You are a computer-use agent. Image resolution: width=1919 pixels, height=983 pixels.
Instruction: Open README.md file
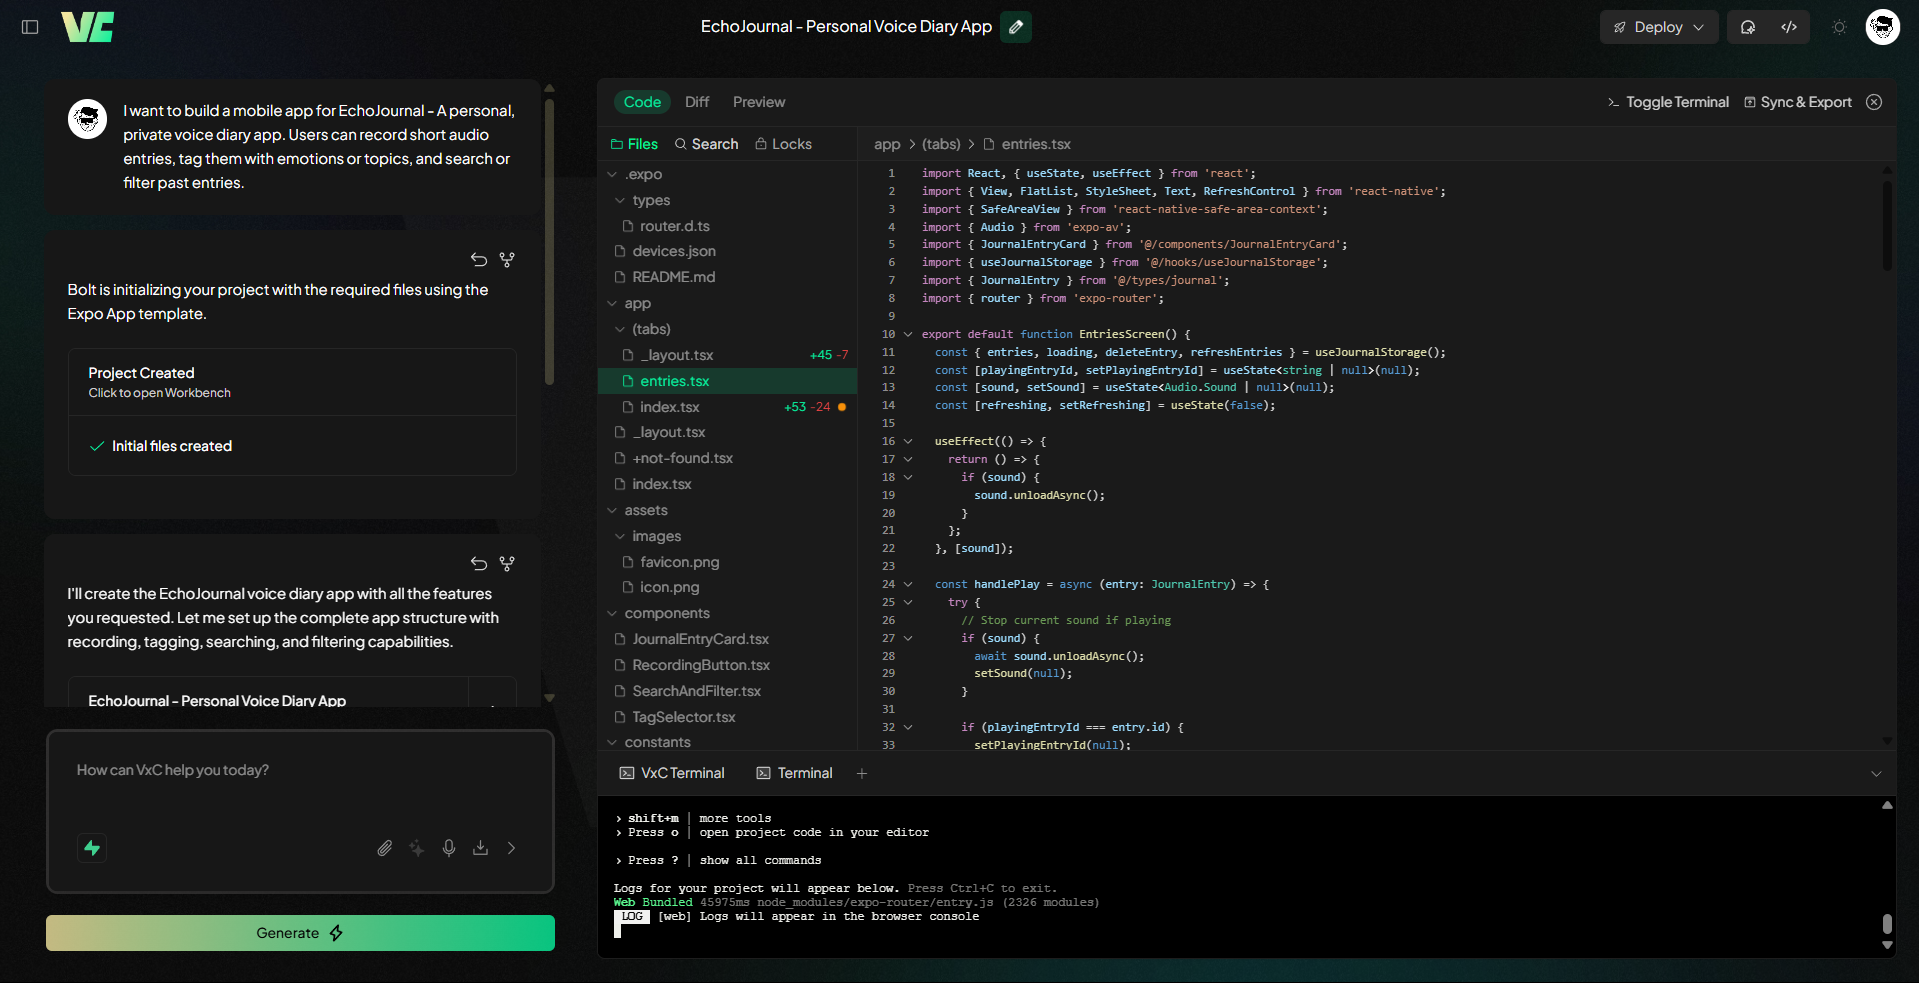(727, 277)
